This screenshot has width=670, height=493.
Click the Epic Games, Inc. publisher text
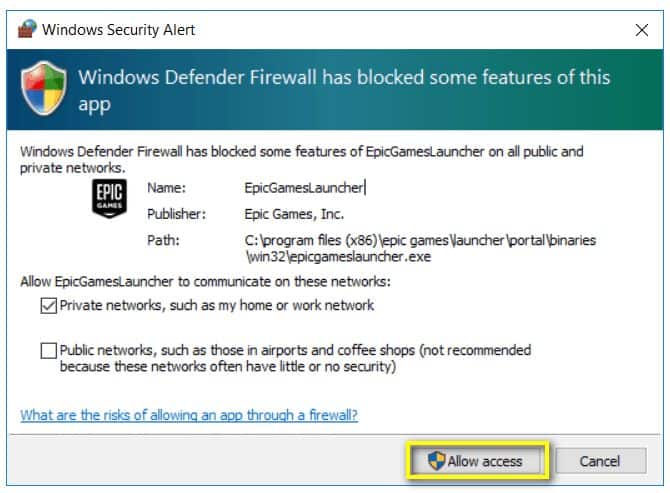pos(294,214)
